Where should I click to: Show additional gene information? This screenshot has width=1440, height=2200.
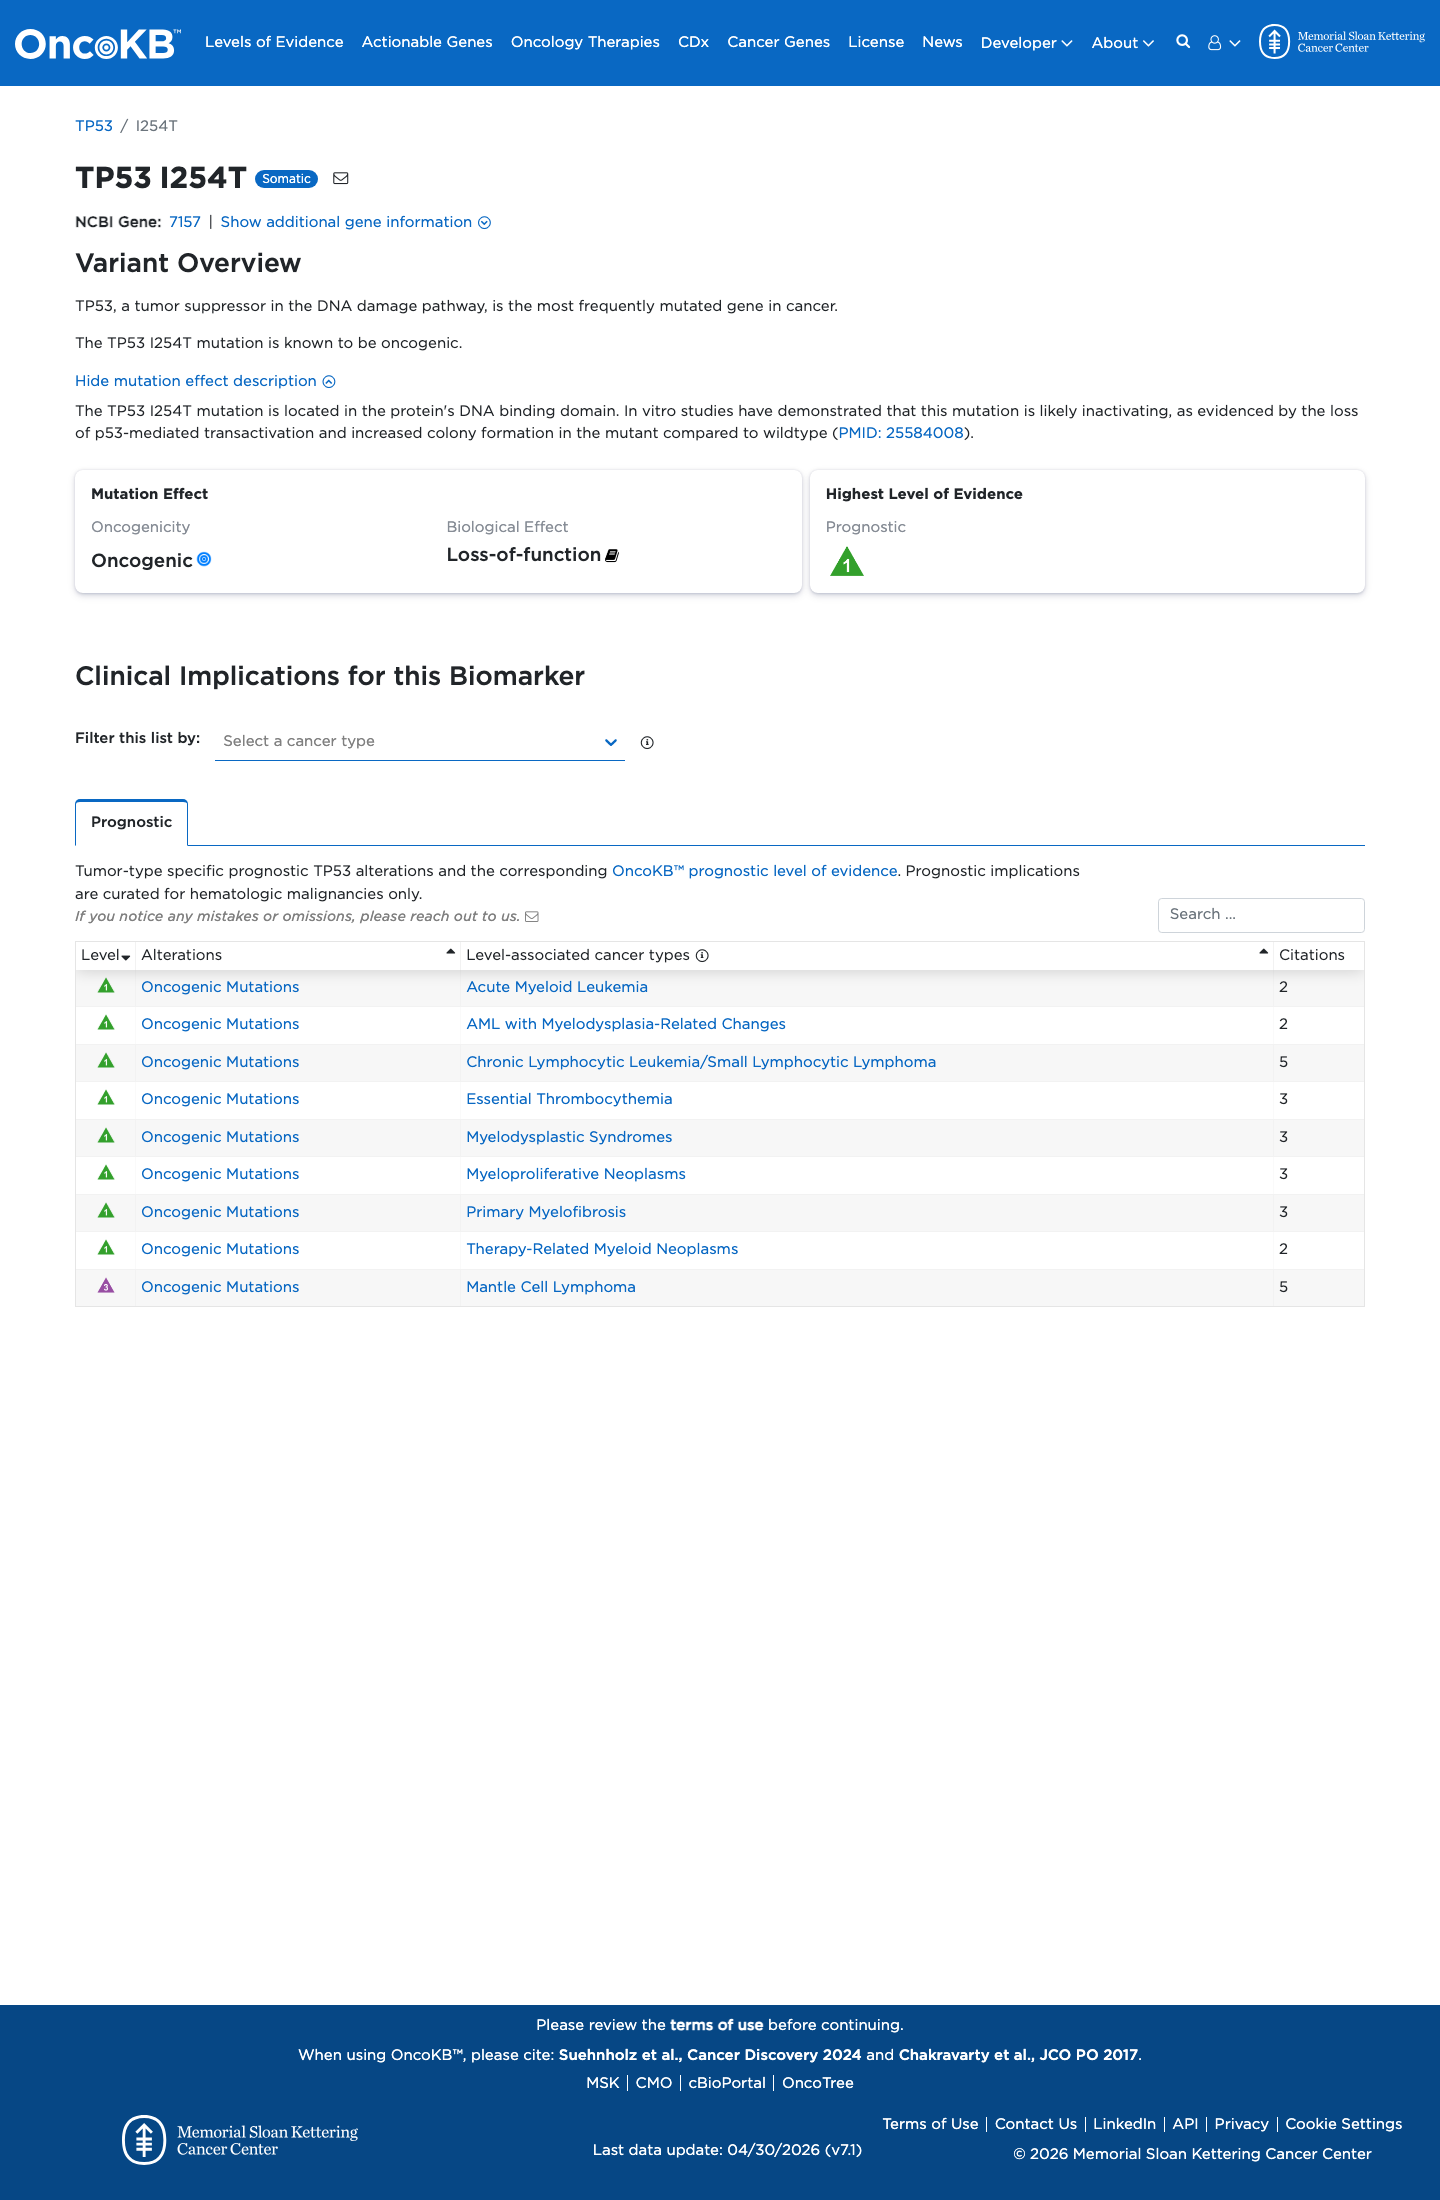coord(355,222)
